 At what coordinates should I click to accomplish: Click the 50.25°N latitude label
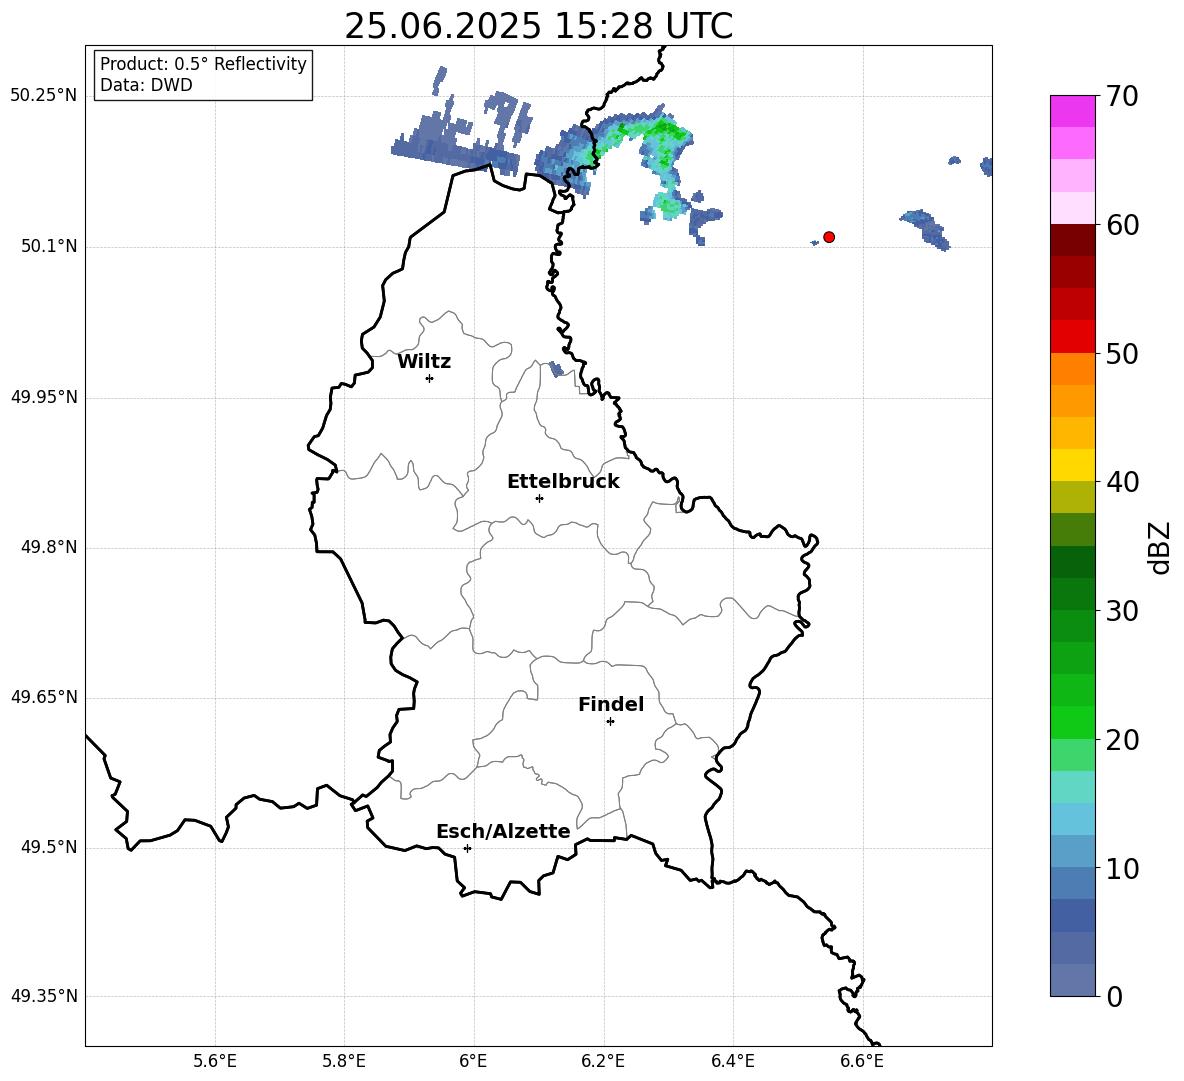point(43,96)
